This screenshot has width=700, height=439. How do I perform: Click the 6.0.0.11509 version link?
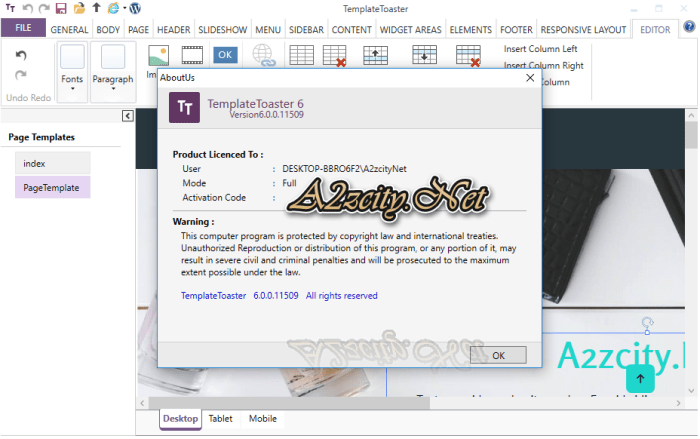click(276, 296)
